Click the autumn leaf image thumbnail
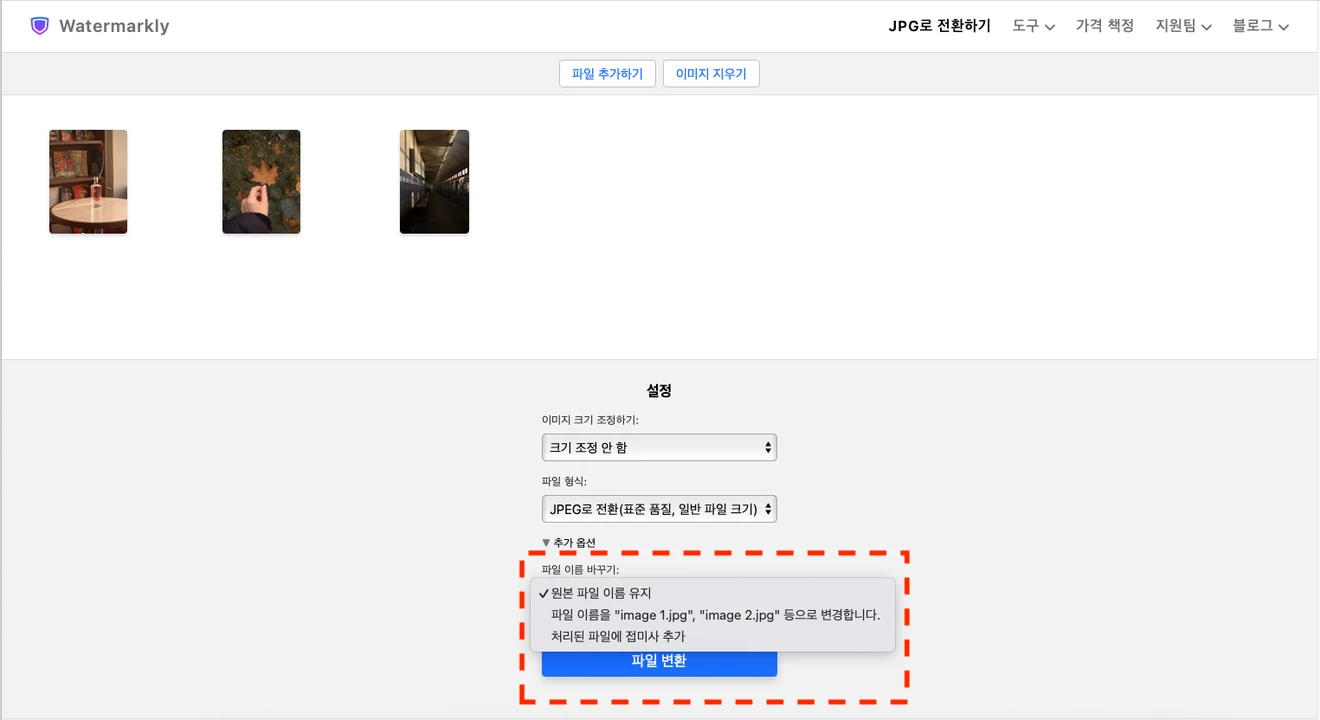The image size is (1320, 720). pyautogui.click(x=261, y=181)
